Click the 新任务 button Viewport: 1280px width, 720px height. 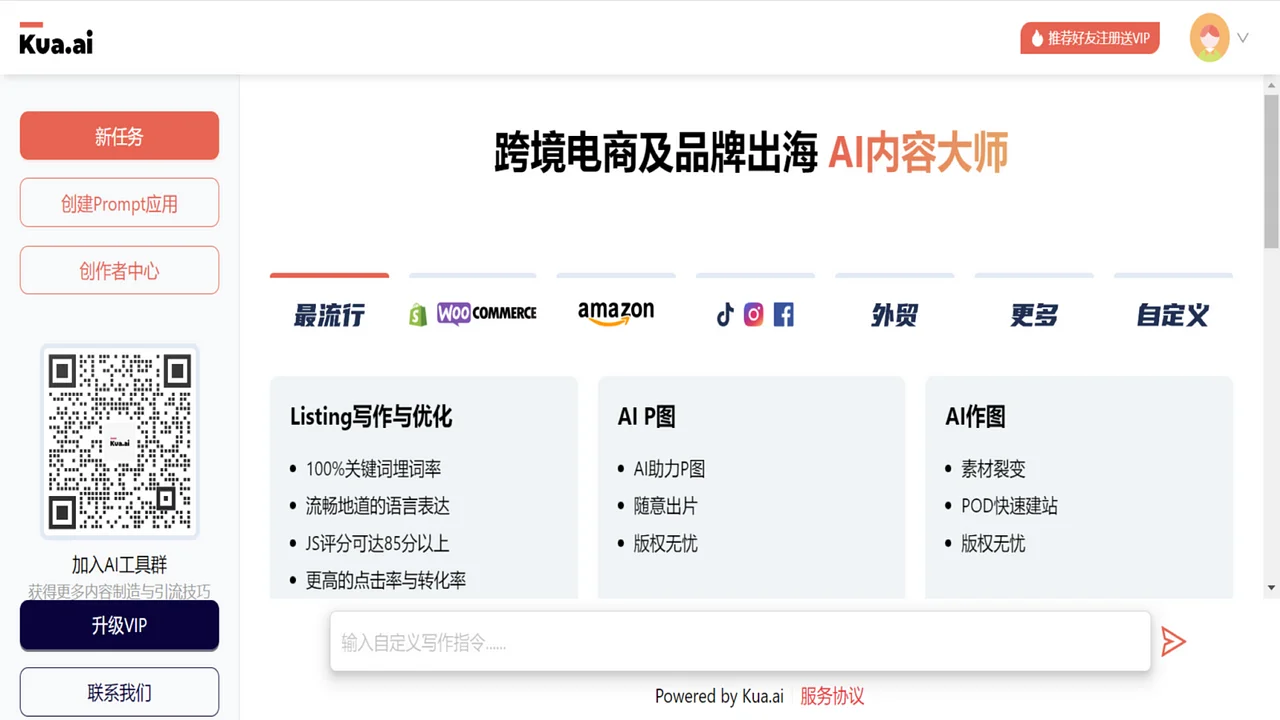pos(119,135)
